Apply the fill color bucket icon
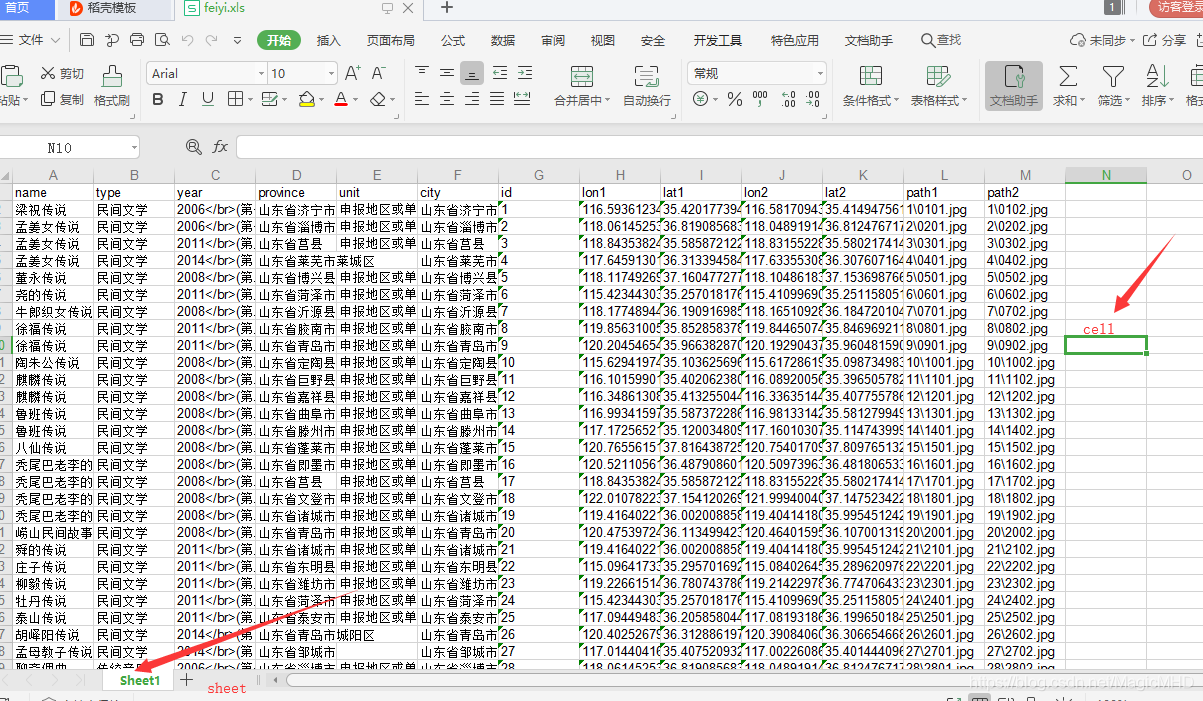The height and width of the screenshot is (701, 1203). tap(306, 100)
